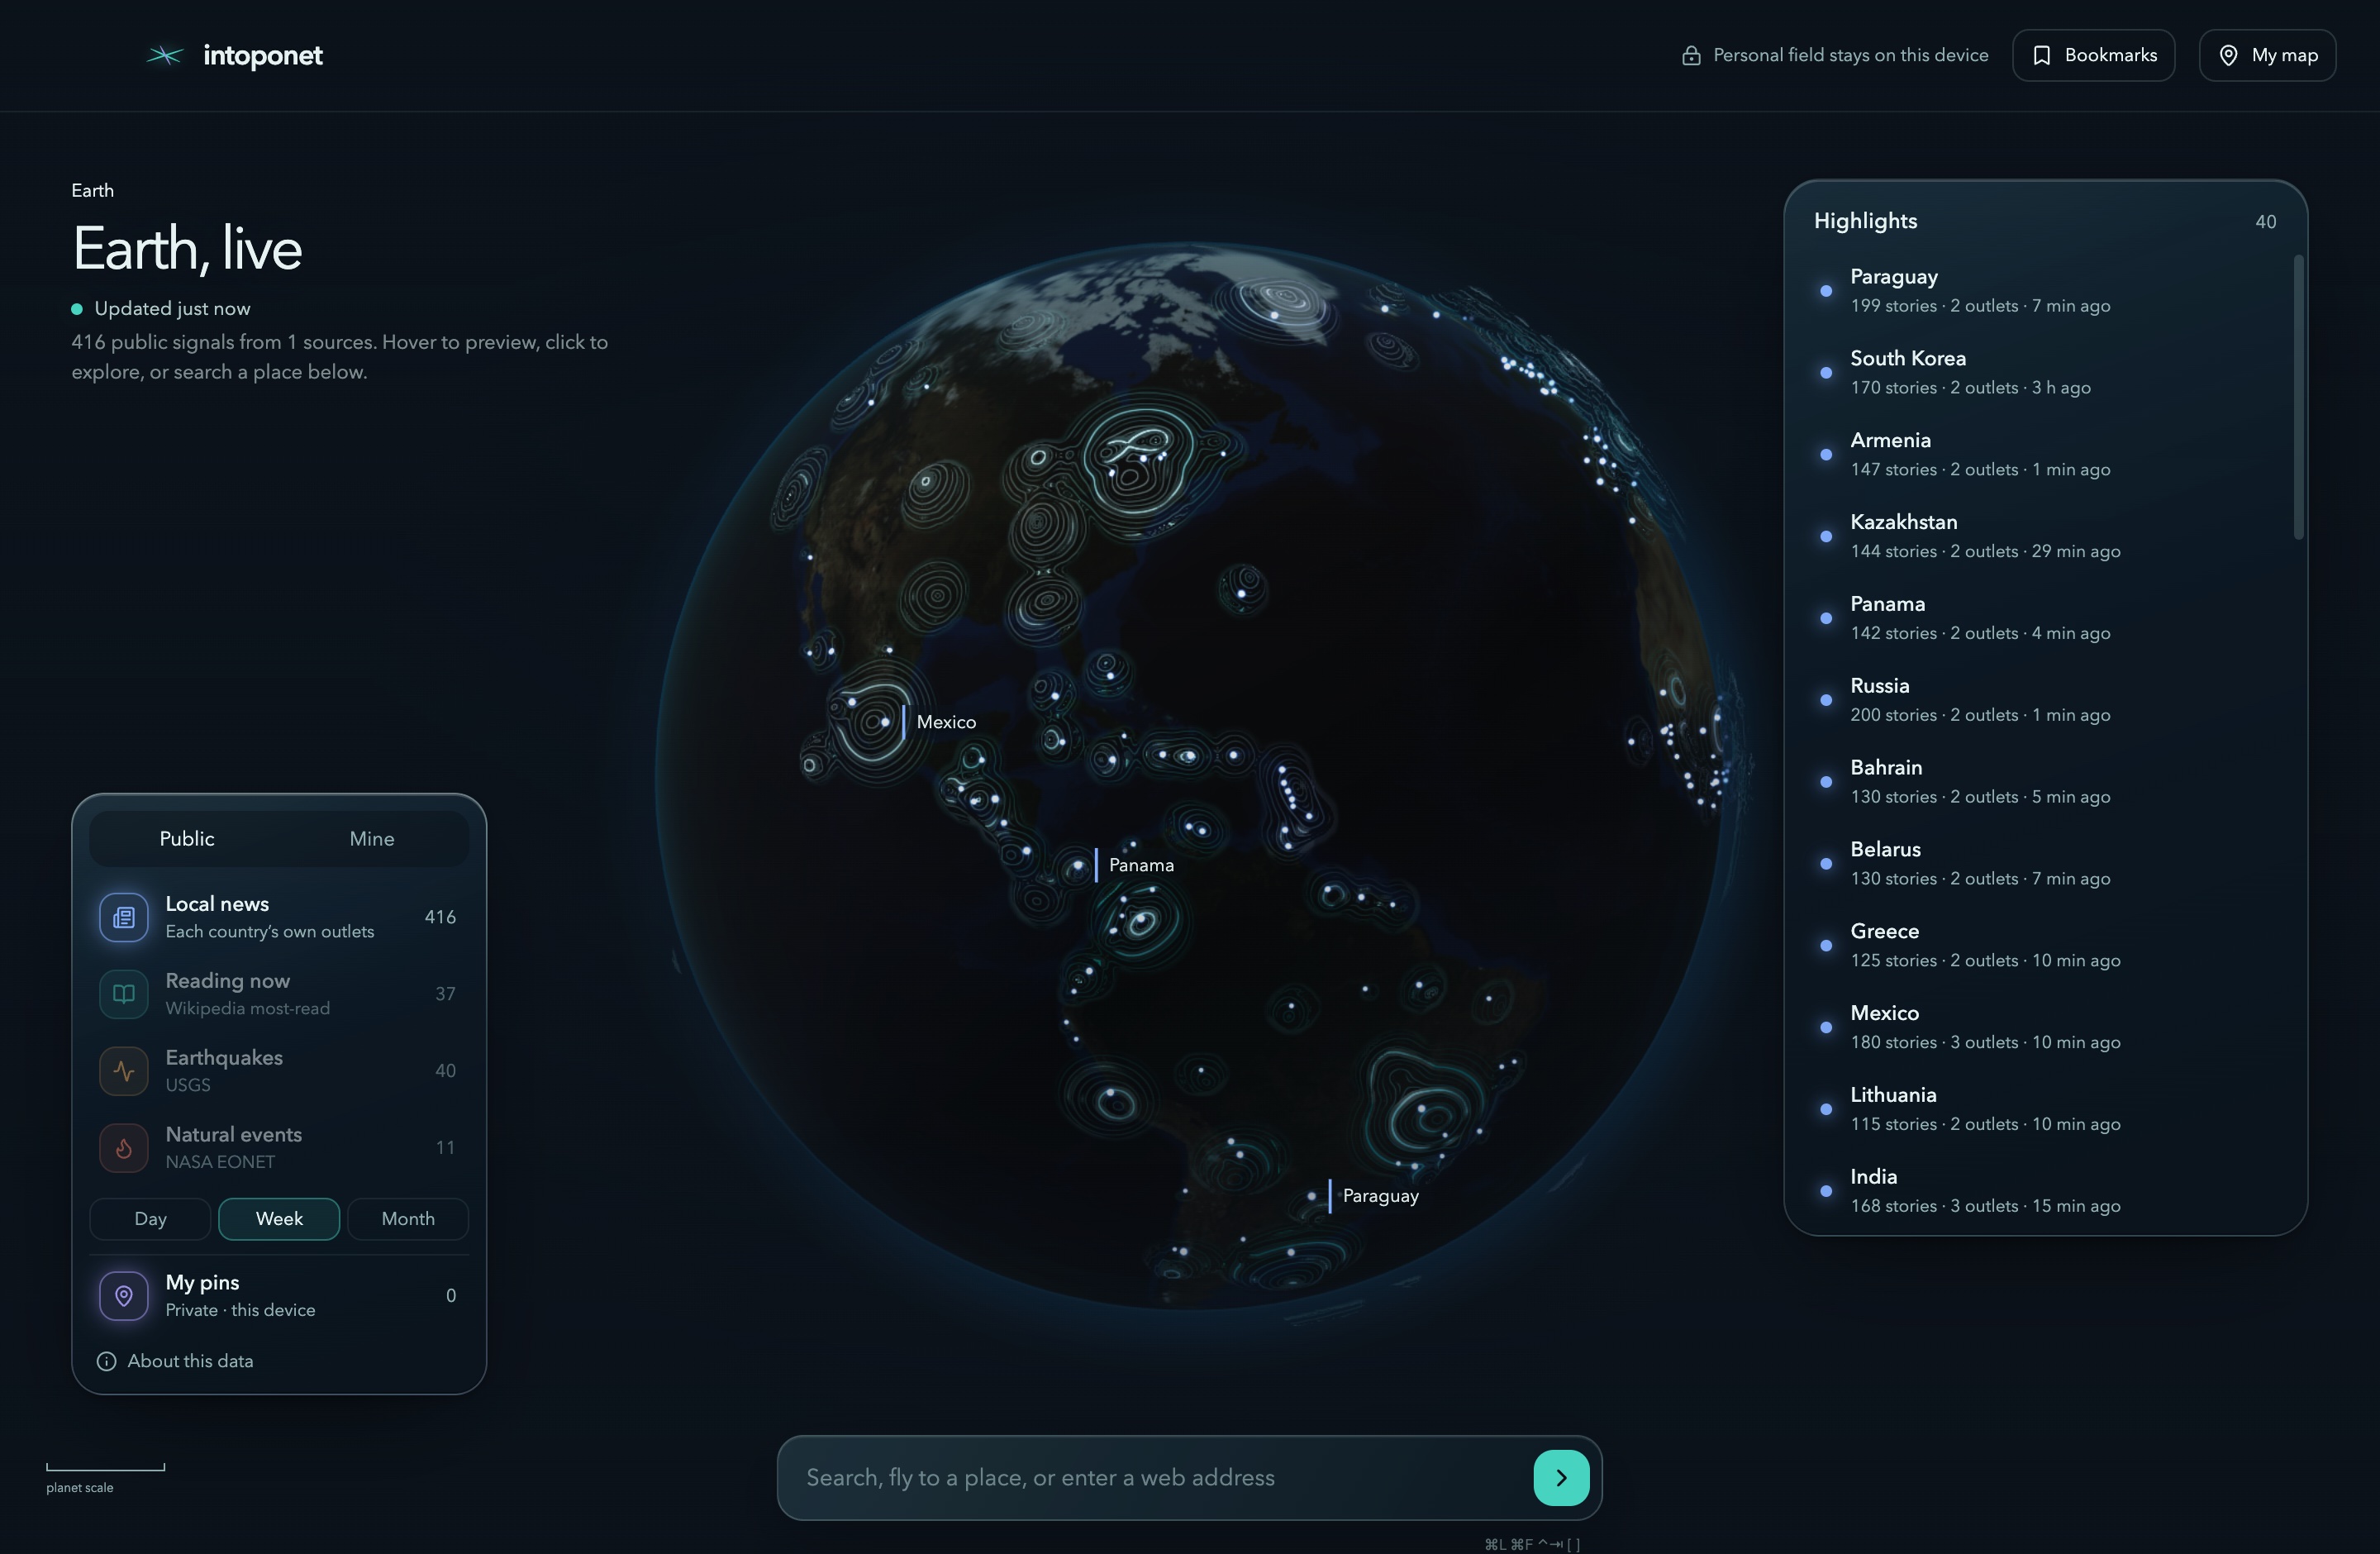Screen dimensions: 2380x1554
Task: Click the green status dot by Updated just now
Action: point(77,309)
